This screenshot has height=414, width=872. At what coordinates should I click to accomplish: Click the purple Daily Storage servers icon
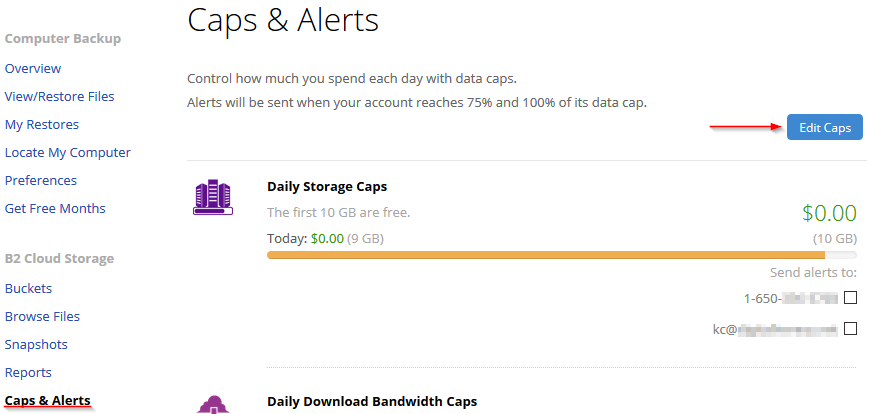coord(213,197)
